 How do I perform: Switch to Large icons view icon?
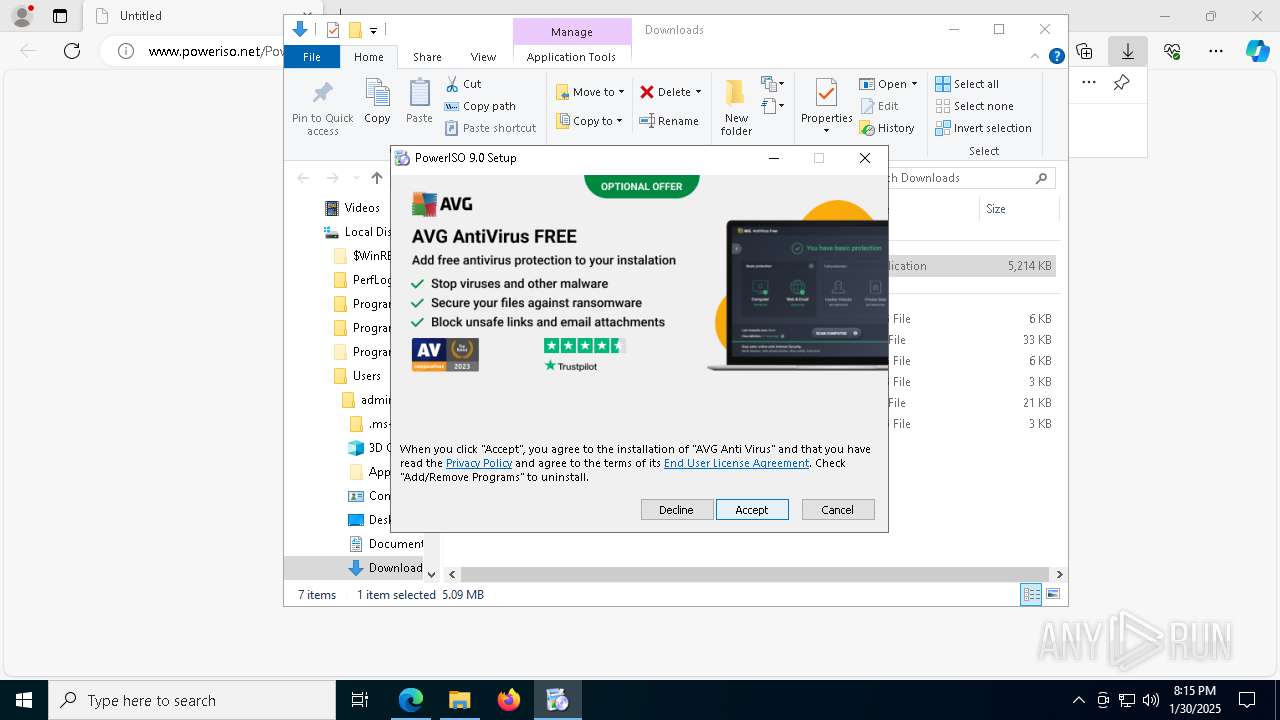coord(1053,595)
